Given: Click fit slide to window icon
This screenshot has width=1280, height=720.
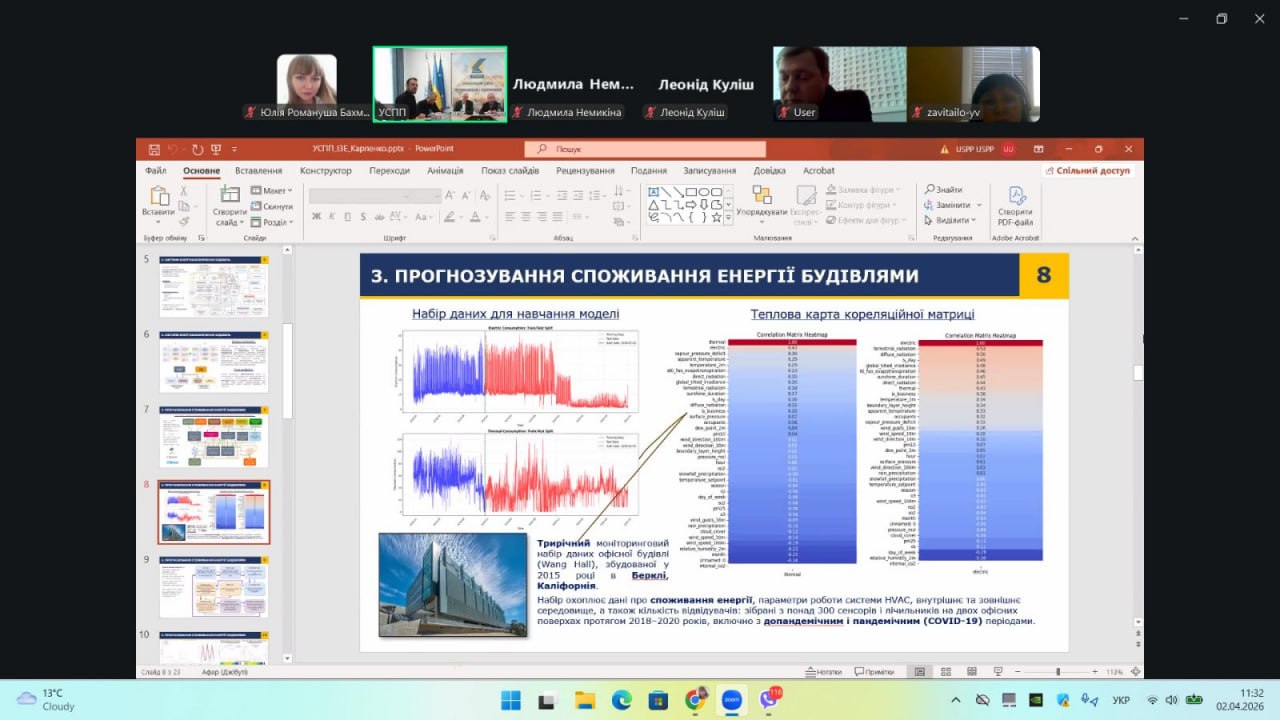Looking at the screenshot, I should 1135,672.
